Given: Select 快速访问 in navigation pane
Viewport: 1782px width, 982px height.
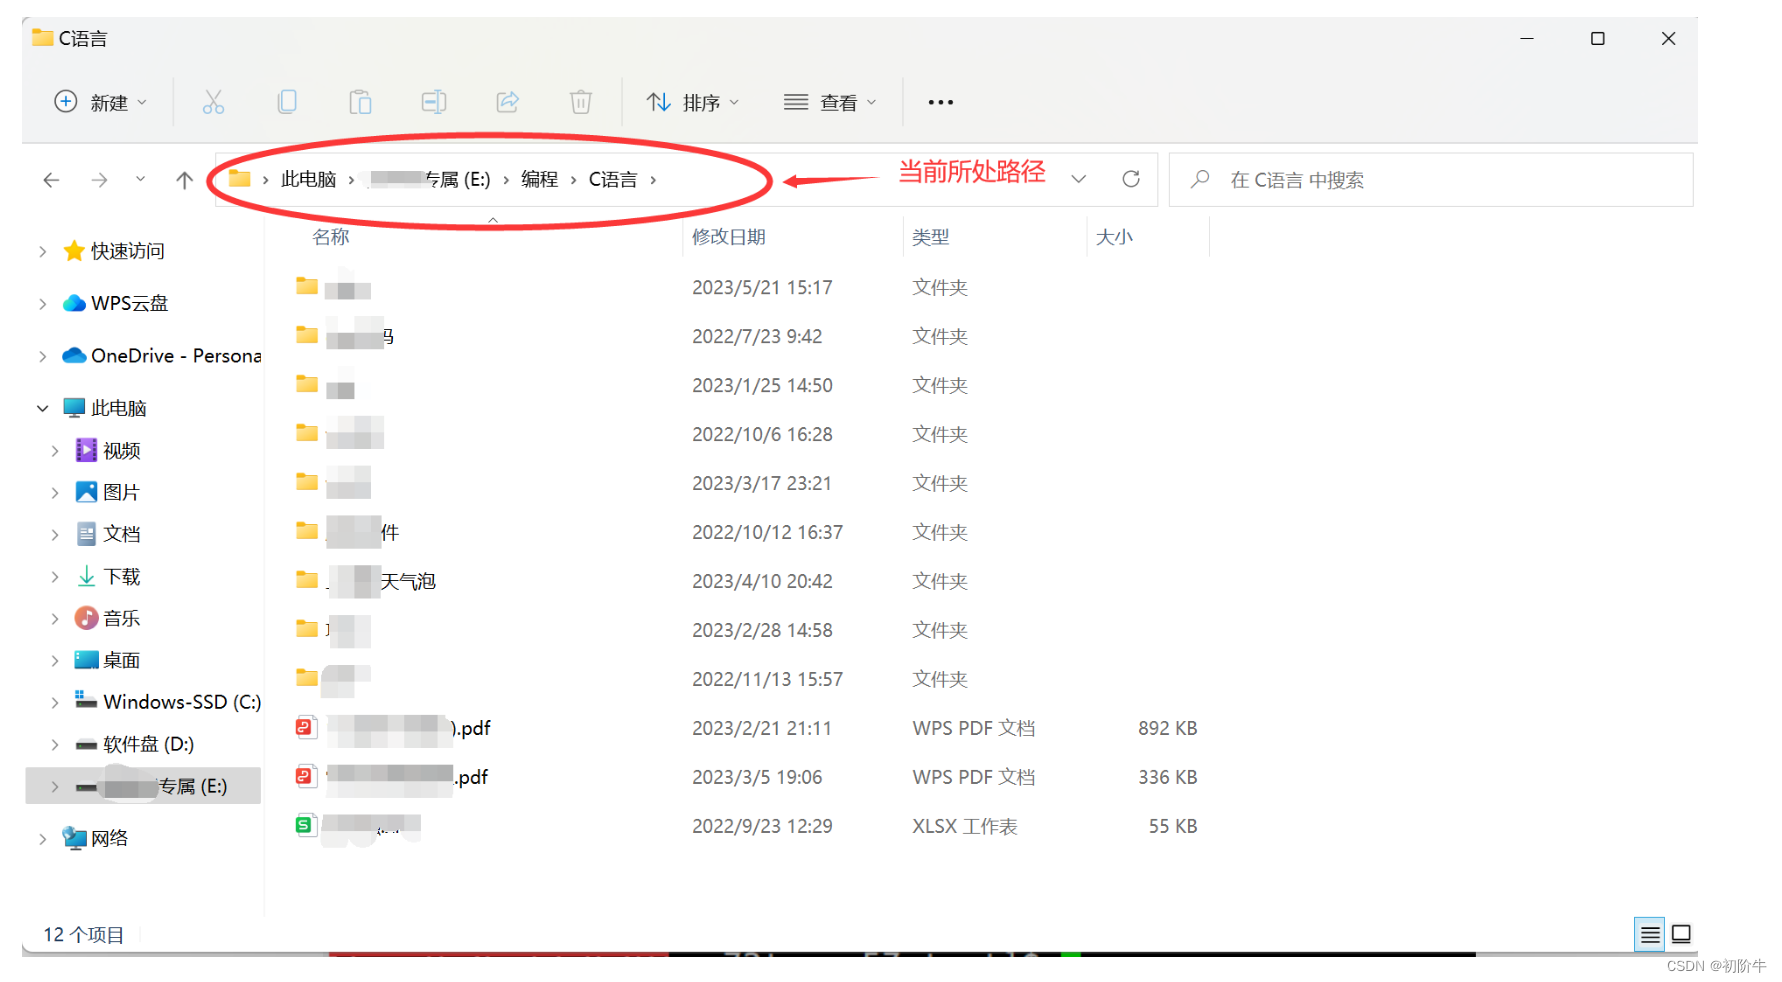Looking at the screenshot, I should (x=114, y=251).
